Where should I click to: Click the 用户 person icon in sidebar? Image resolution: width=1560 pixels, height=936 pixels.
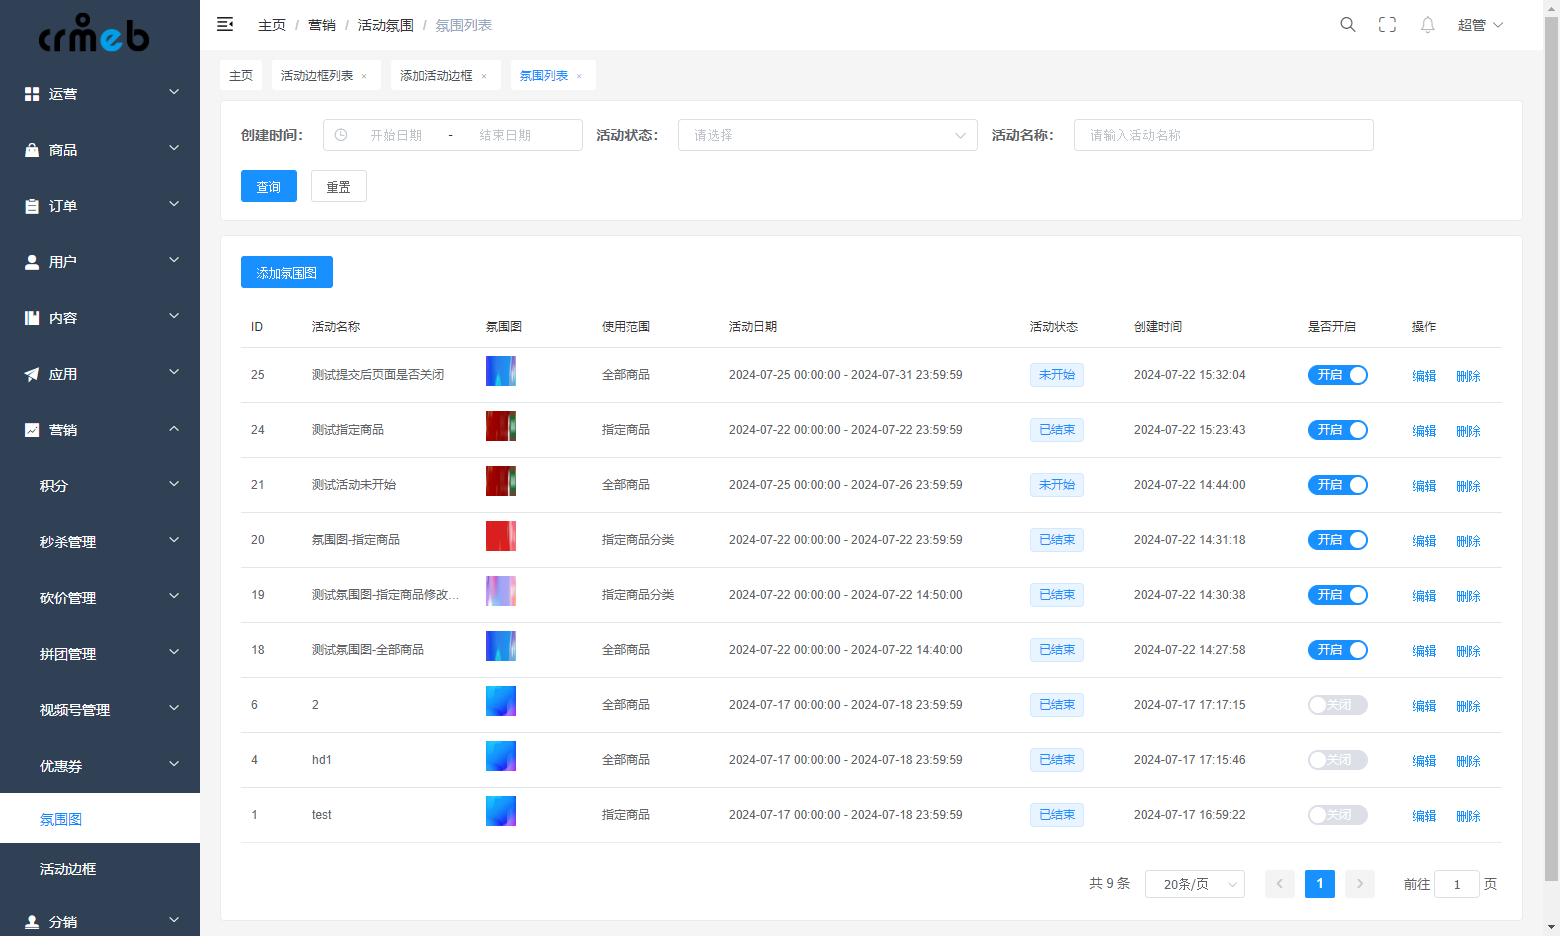tap(32, 262)
